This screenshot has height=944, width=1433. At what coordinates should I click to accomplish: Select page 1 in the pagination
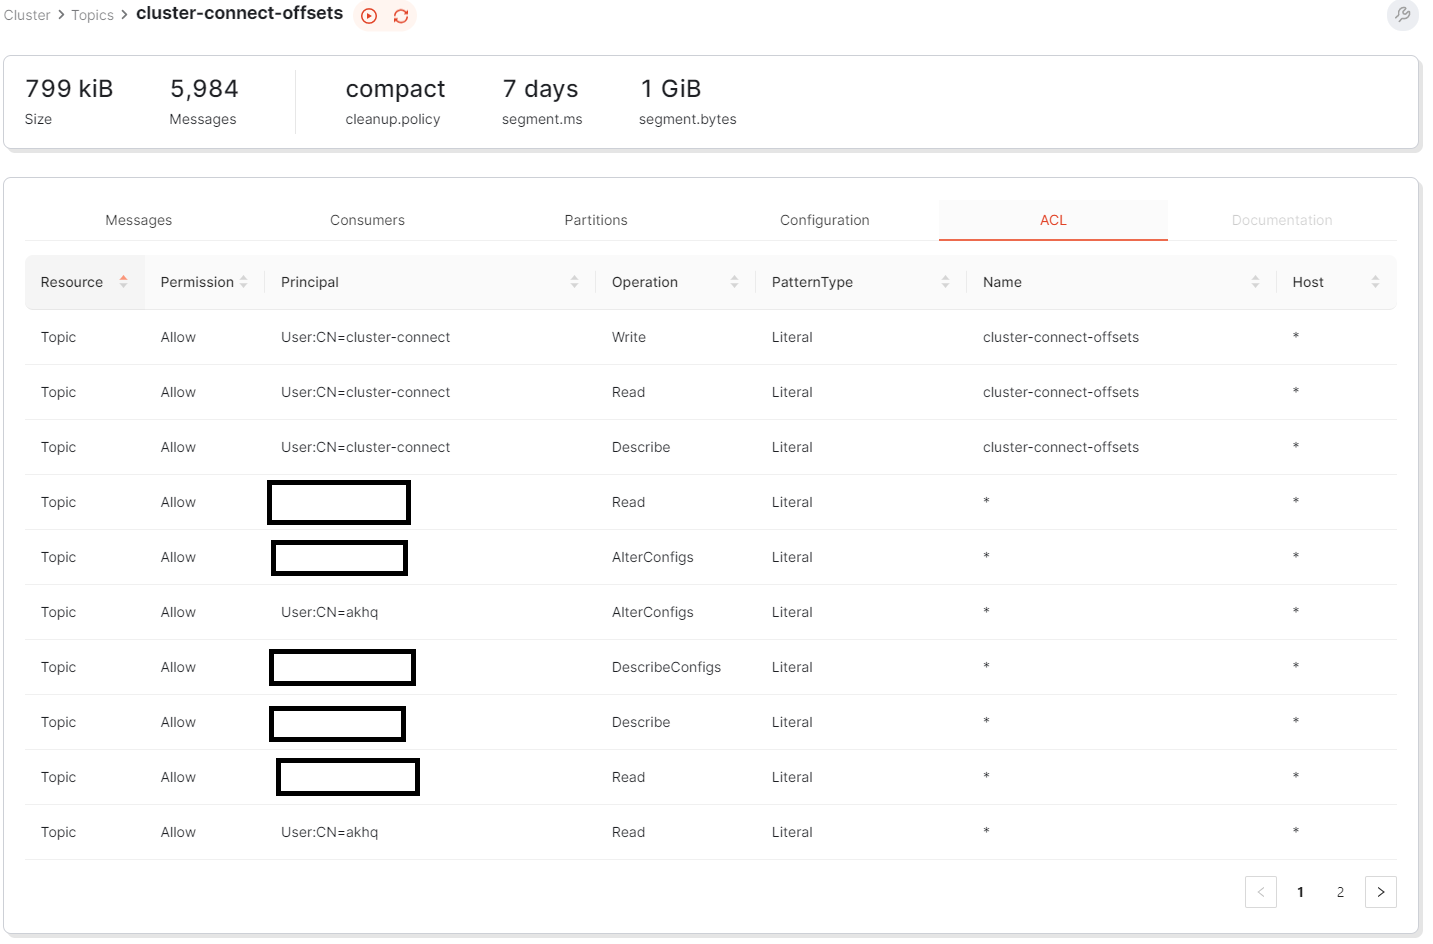[1301, 892]
